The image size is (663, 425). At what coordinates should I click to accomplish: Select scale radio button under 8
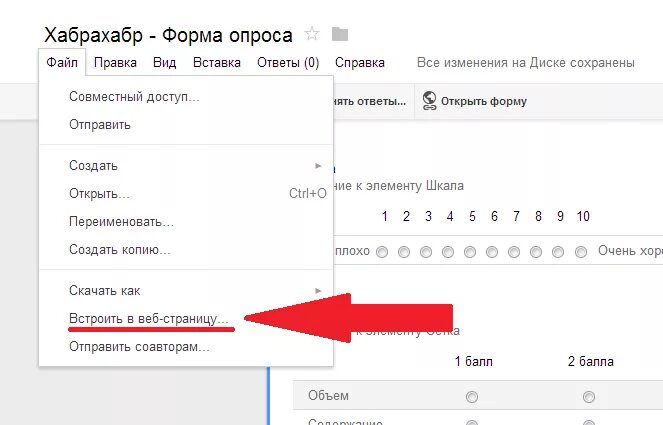(536, 252)
